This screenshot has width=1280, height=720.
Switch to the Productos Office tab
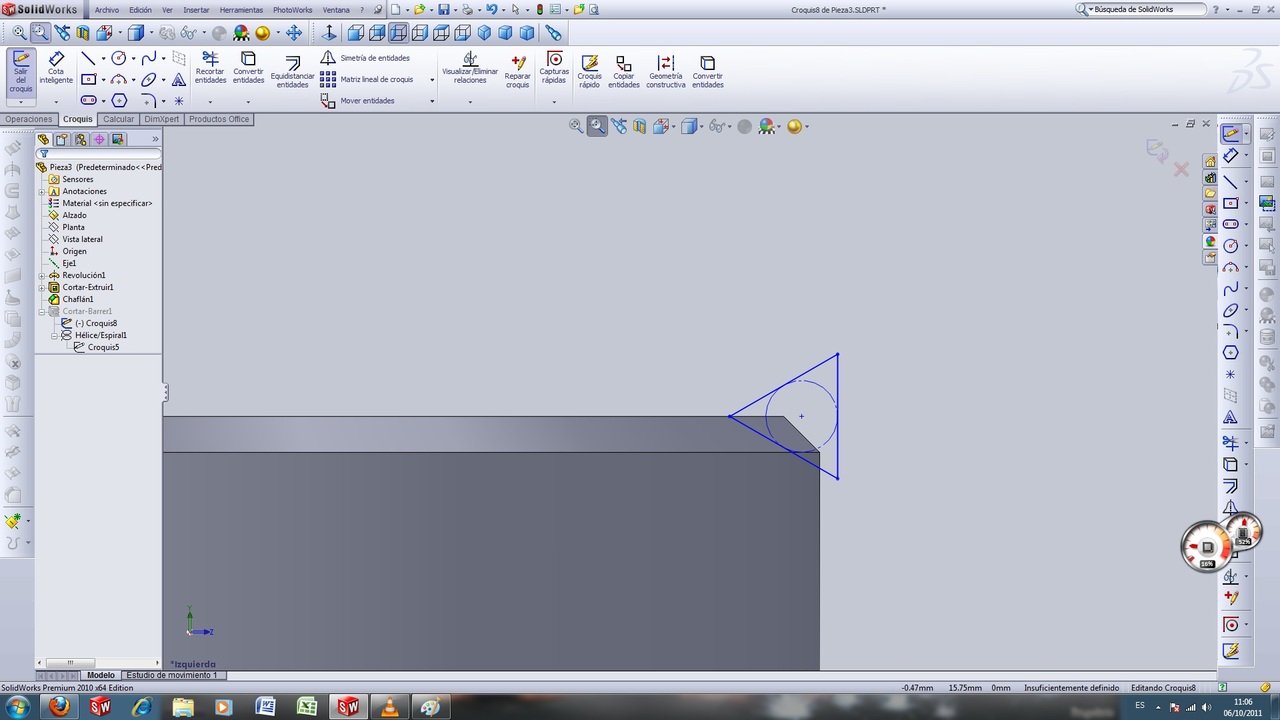click(x=219, y=119)
